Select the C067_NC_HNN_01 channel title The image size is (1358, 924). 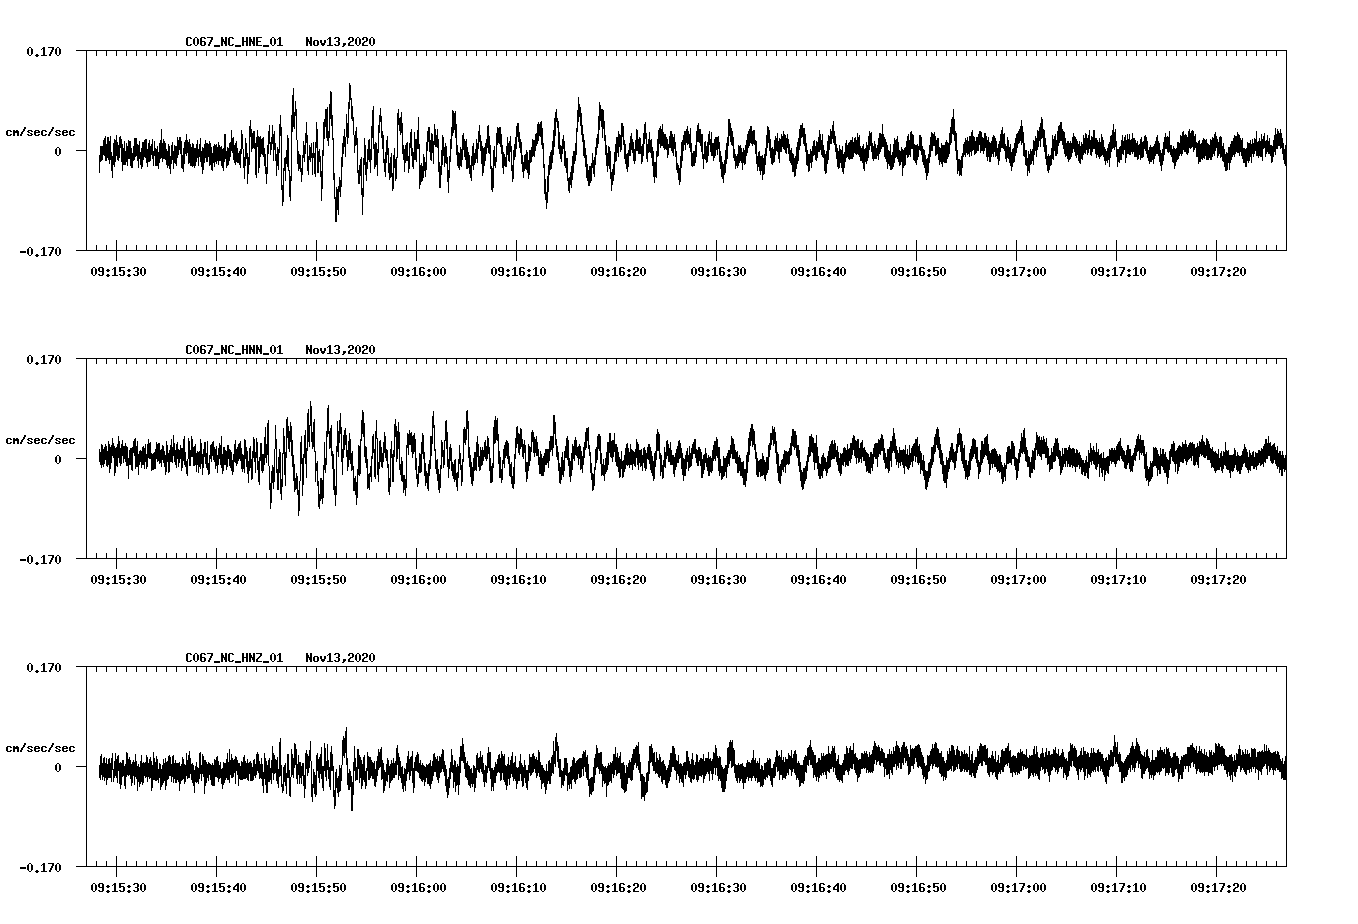[x=232, y=350]
